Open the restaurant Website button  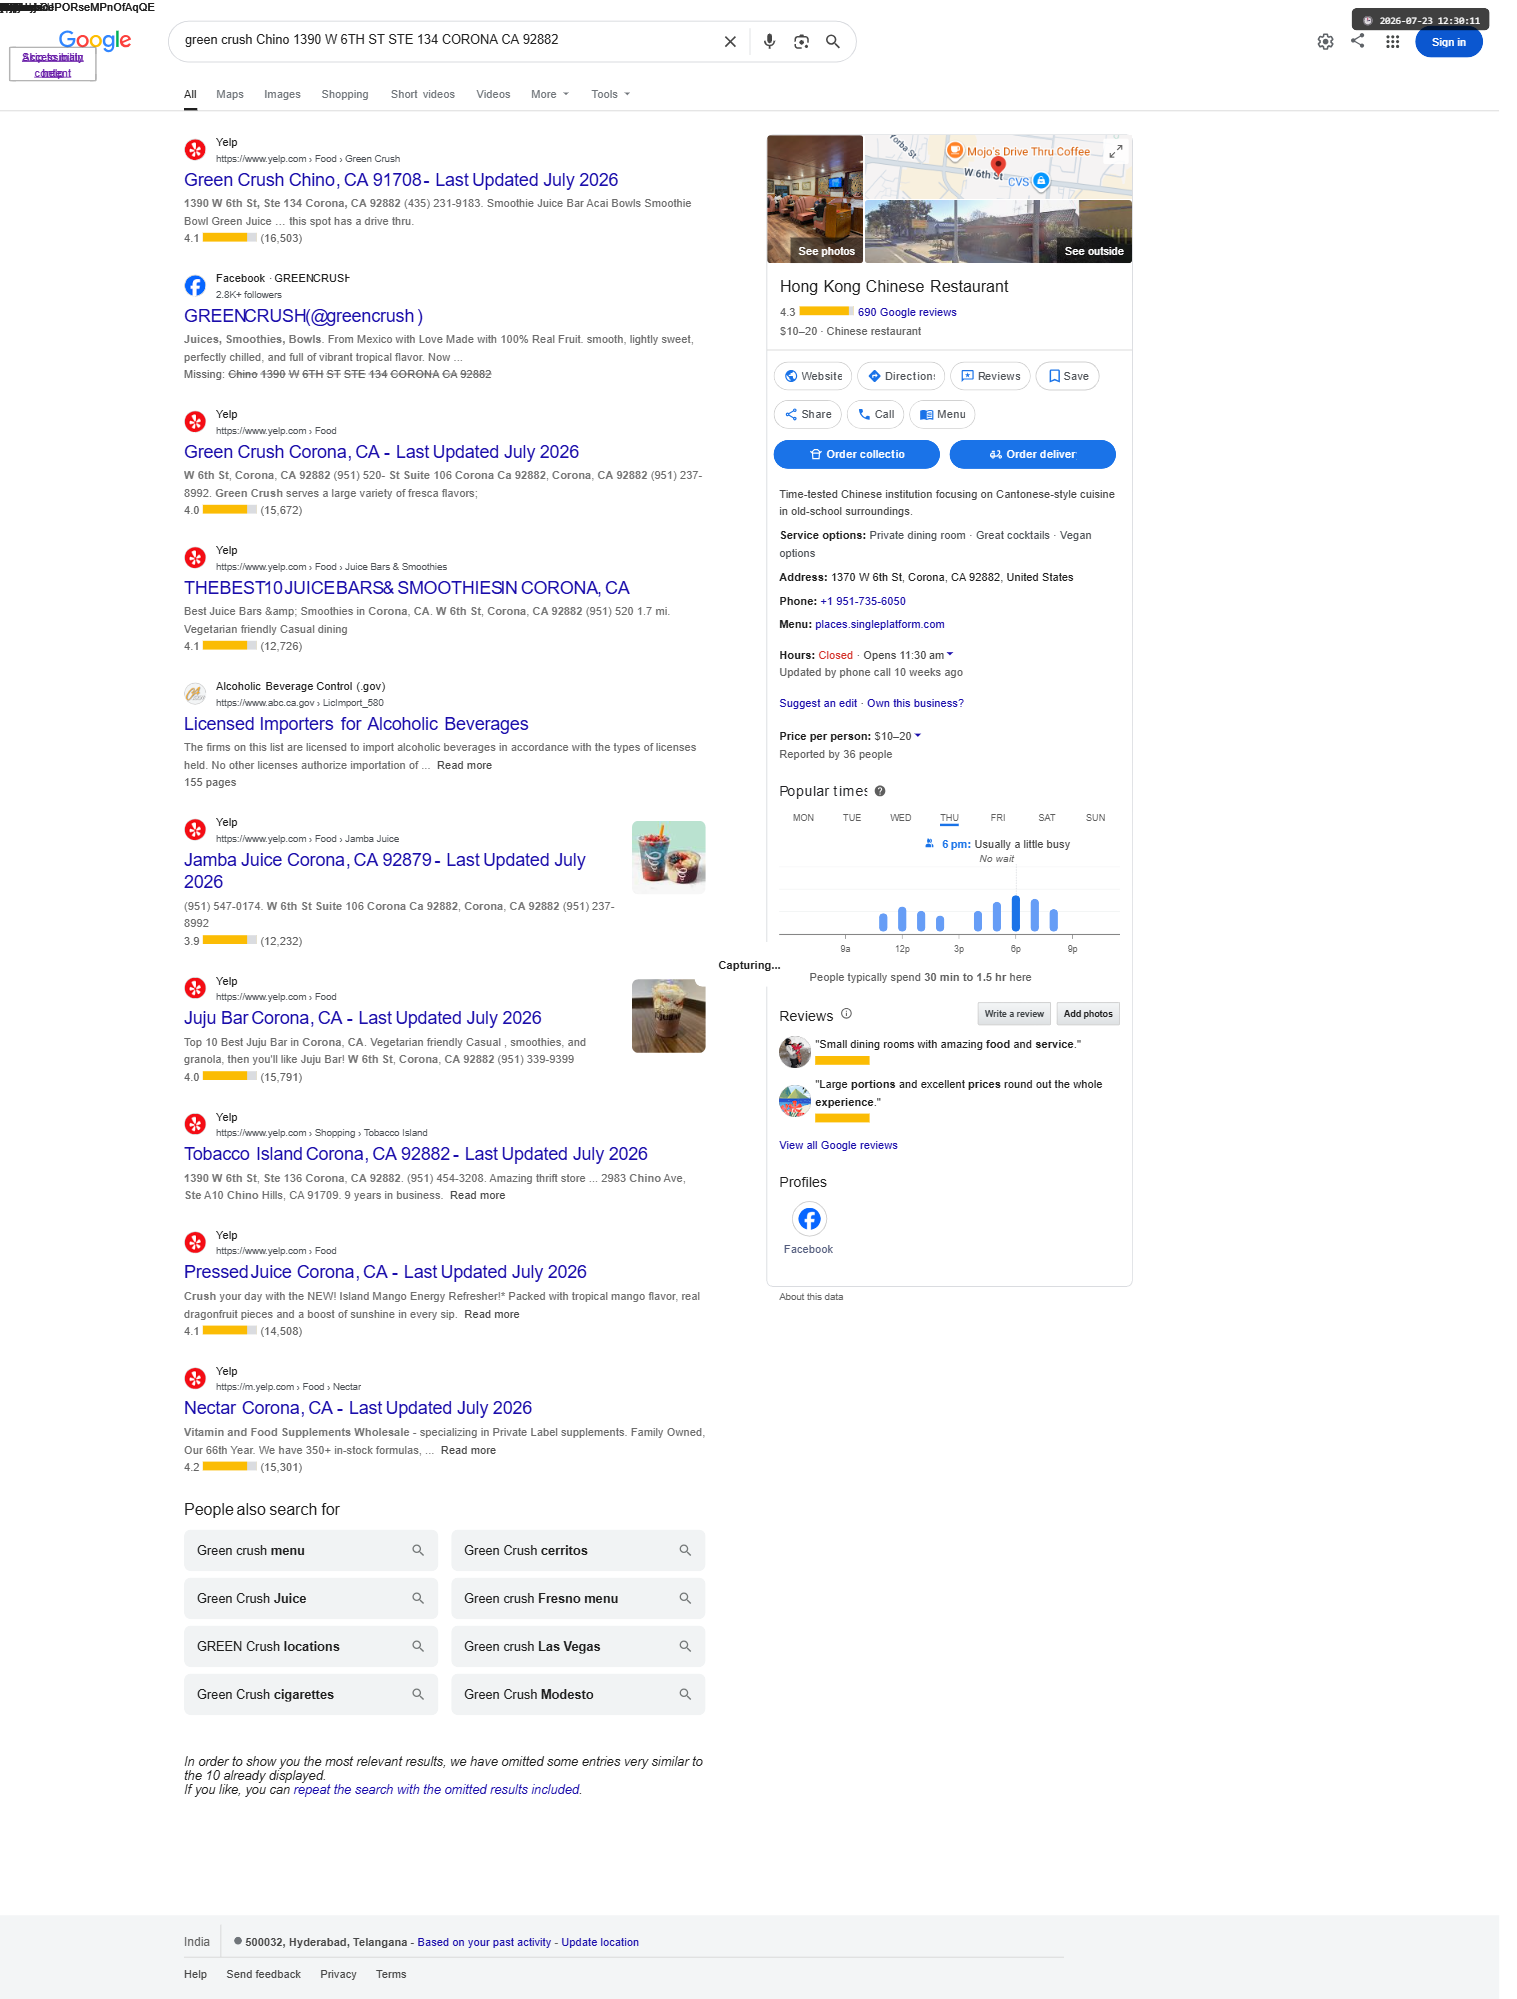click(x=813, y=376)
